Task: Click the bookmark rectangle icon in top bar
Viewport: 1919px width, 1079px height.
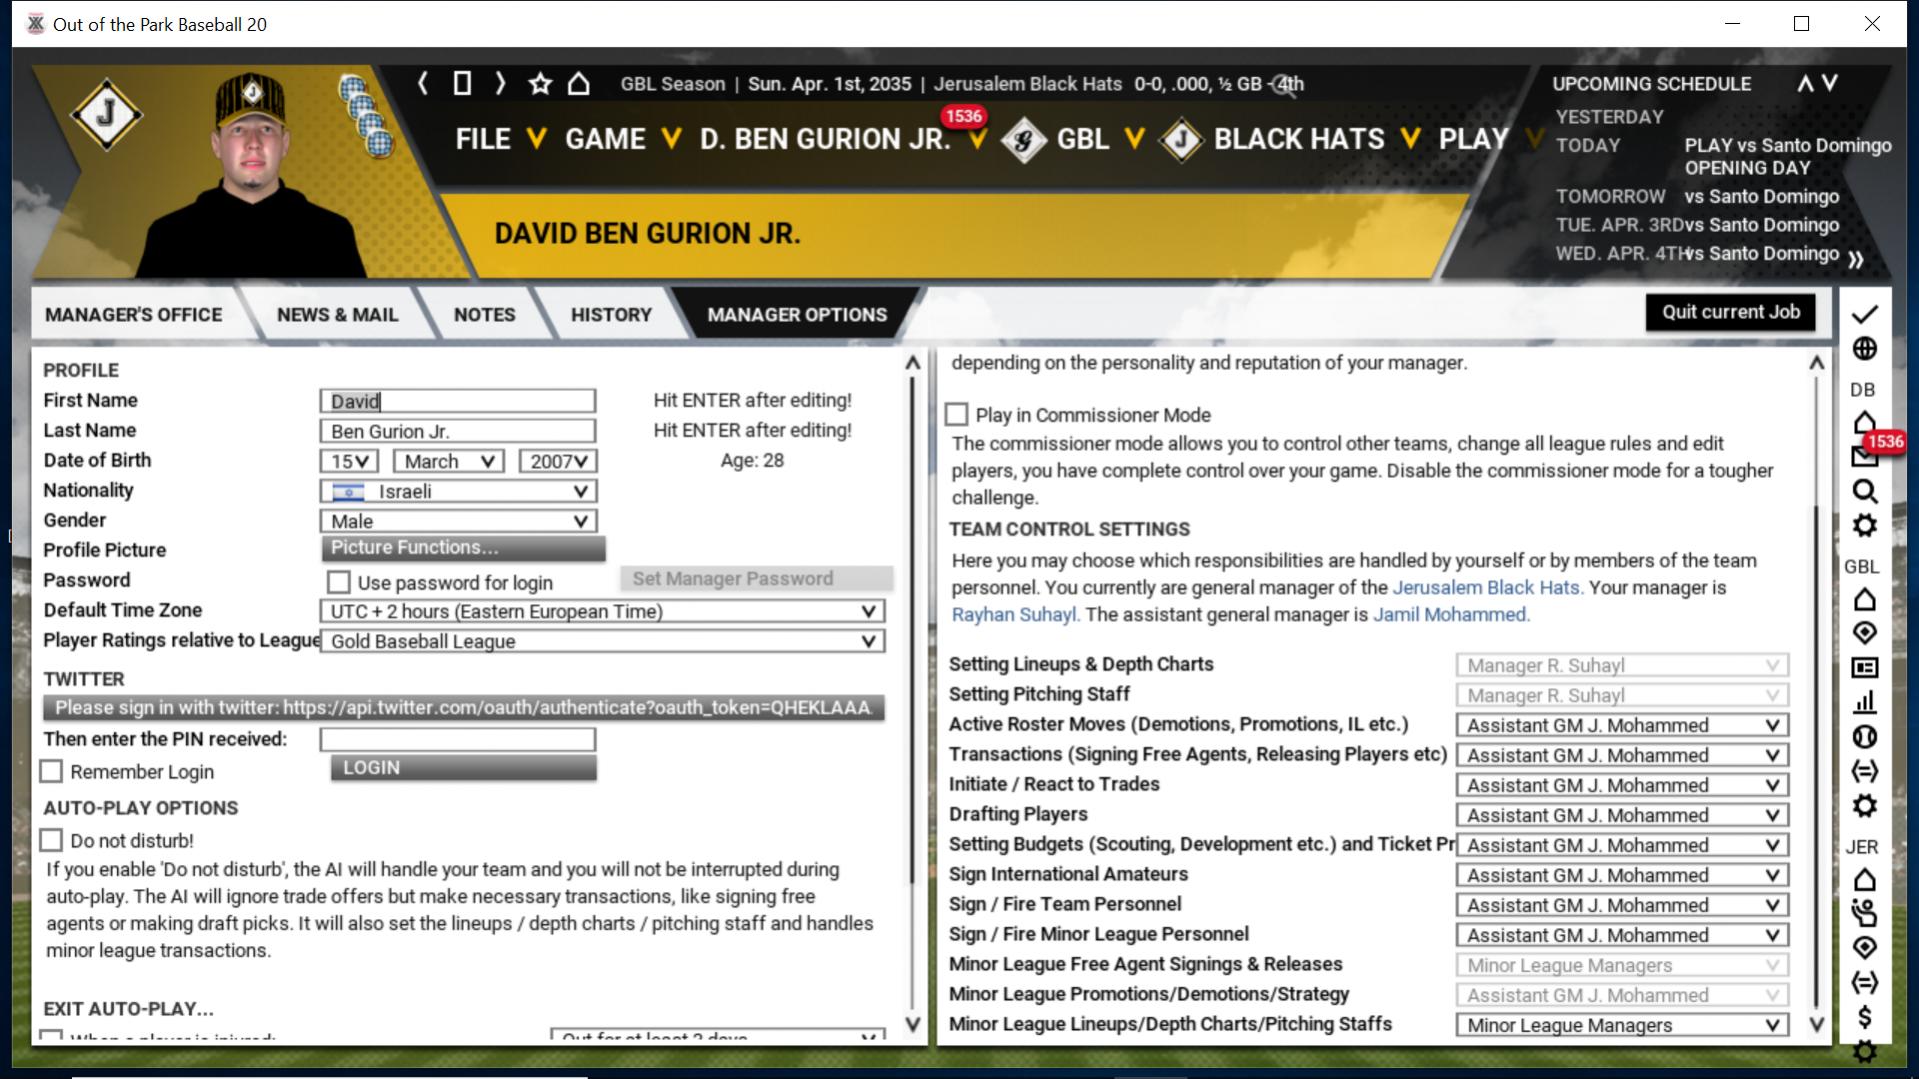Action: (x=462, y=83)
